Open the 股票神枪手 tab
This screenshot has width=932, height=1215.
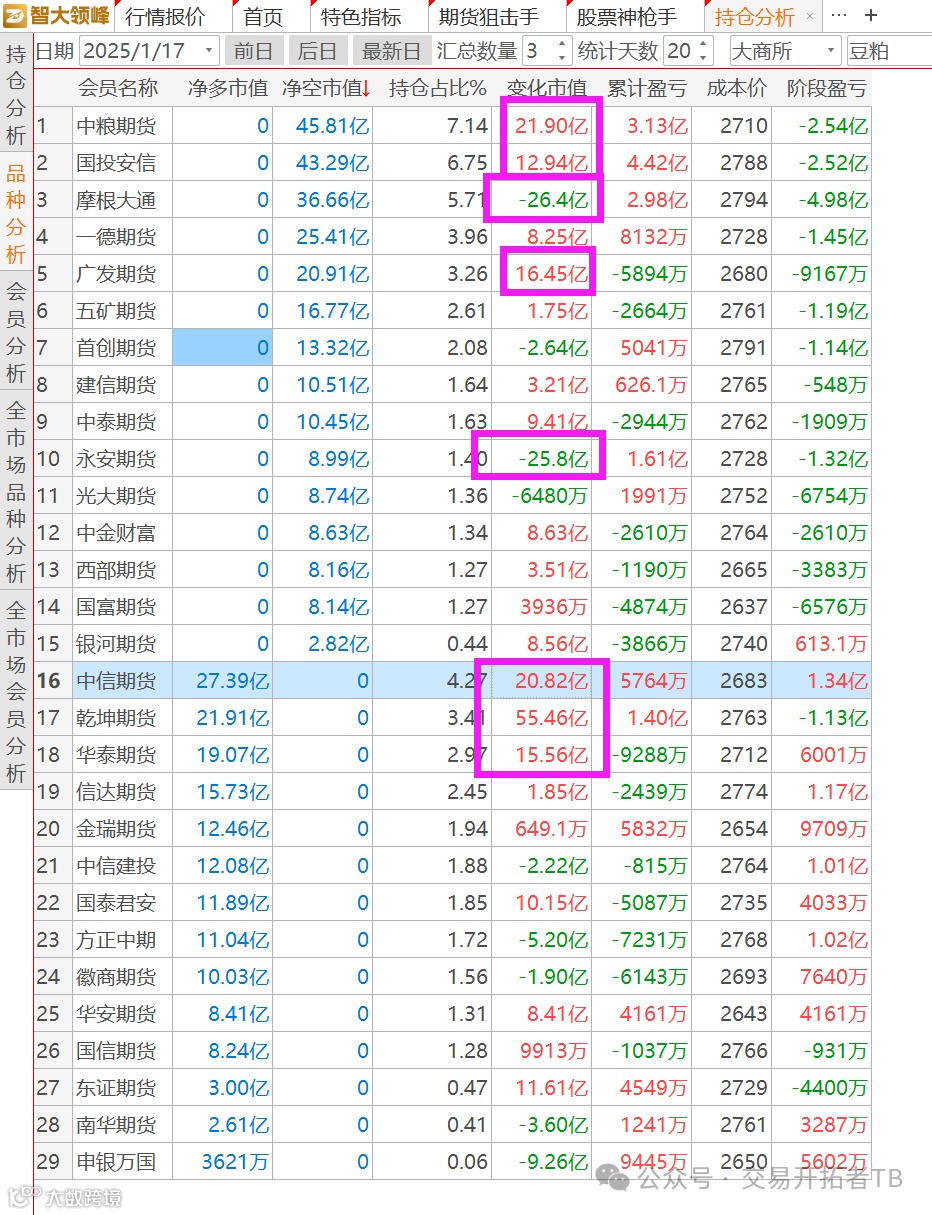pos(626,17)
